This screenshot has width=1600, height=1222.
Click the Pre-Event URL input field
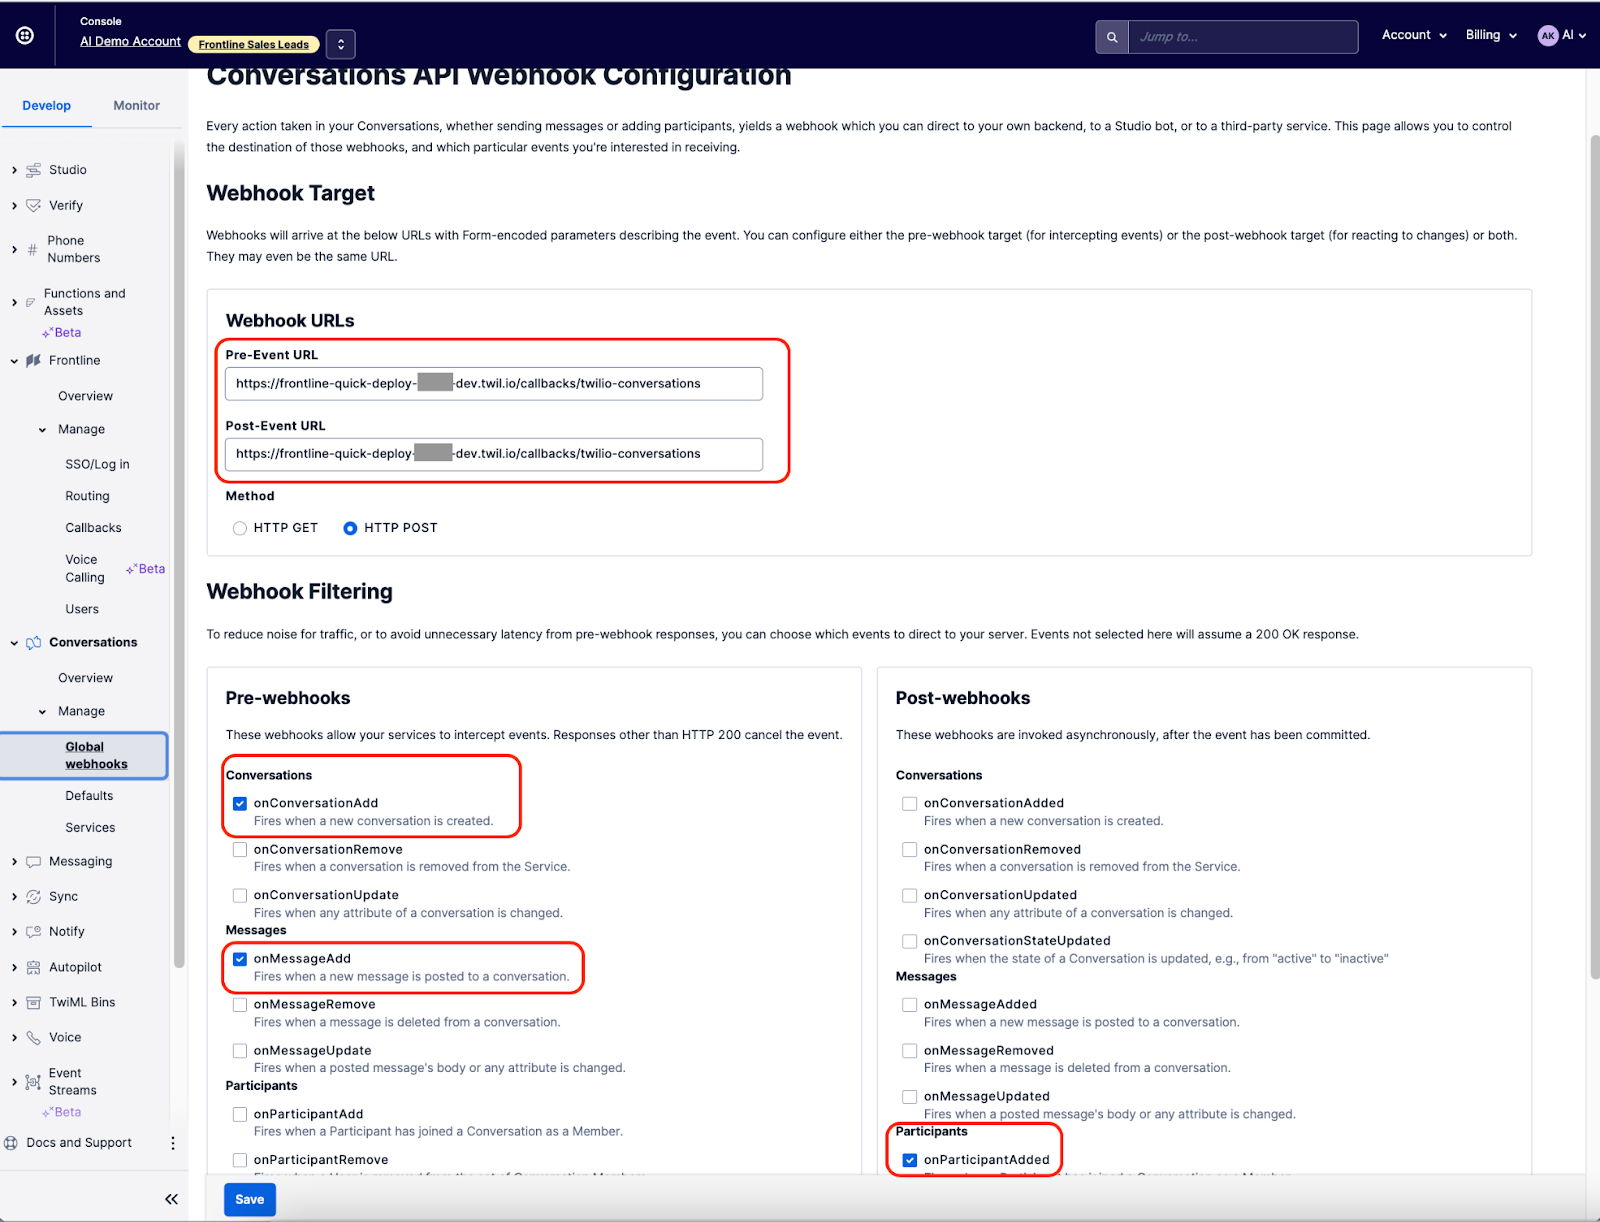pos(494,384)
